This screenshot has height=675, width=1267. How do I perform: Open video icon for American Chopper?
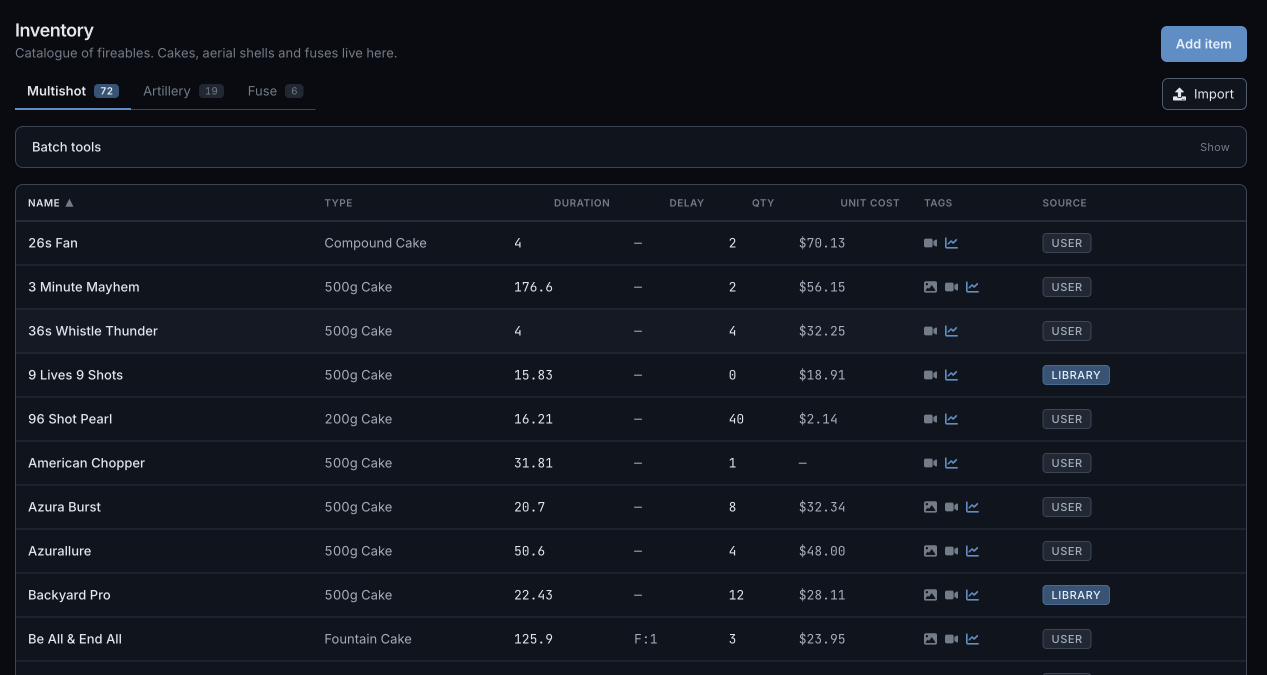coord(930,463)
